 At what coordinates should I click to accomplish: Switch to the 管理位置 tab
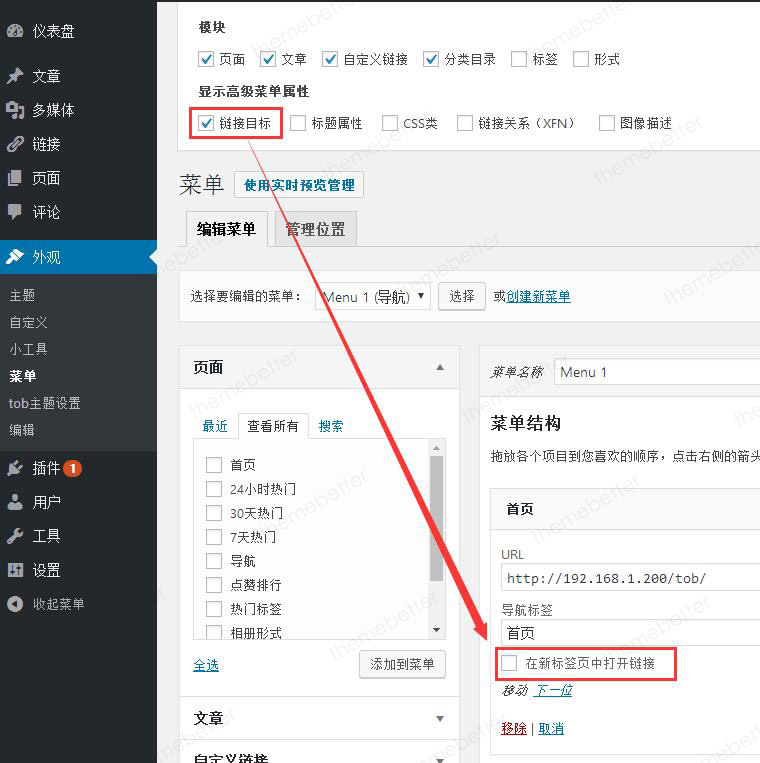315,229
